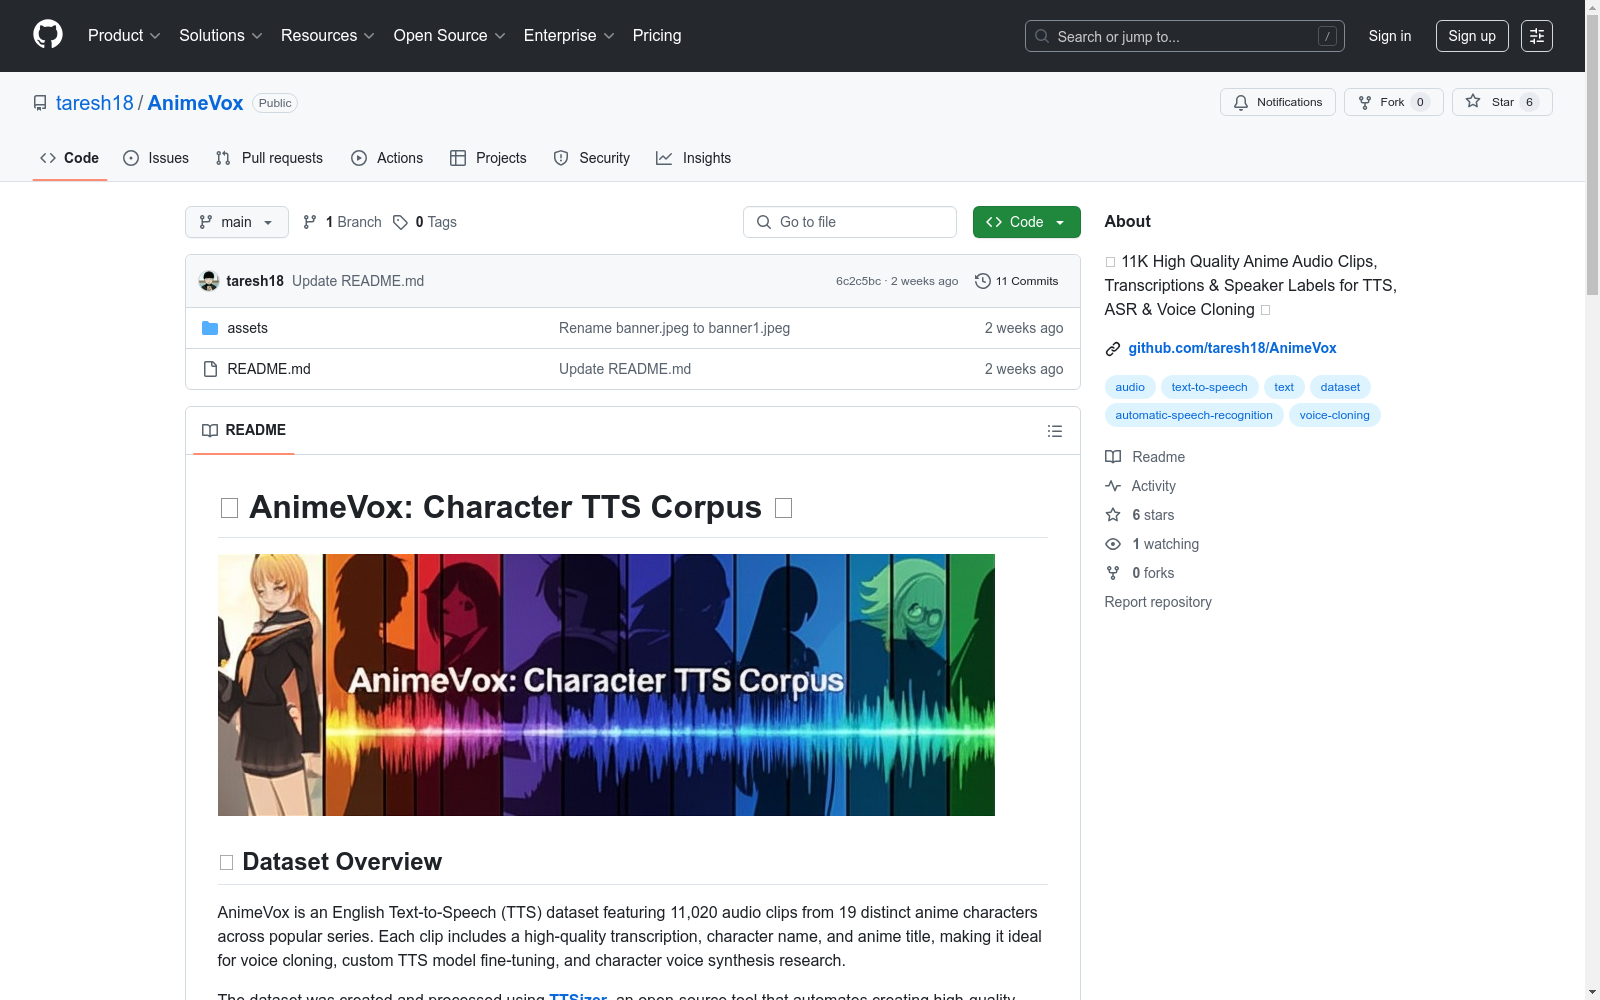The width and height of the screenshot is (1600, 1000).
Task: Select the text topic tag
Action: click(x=1284, y=387)
